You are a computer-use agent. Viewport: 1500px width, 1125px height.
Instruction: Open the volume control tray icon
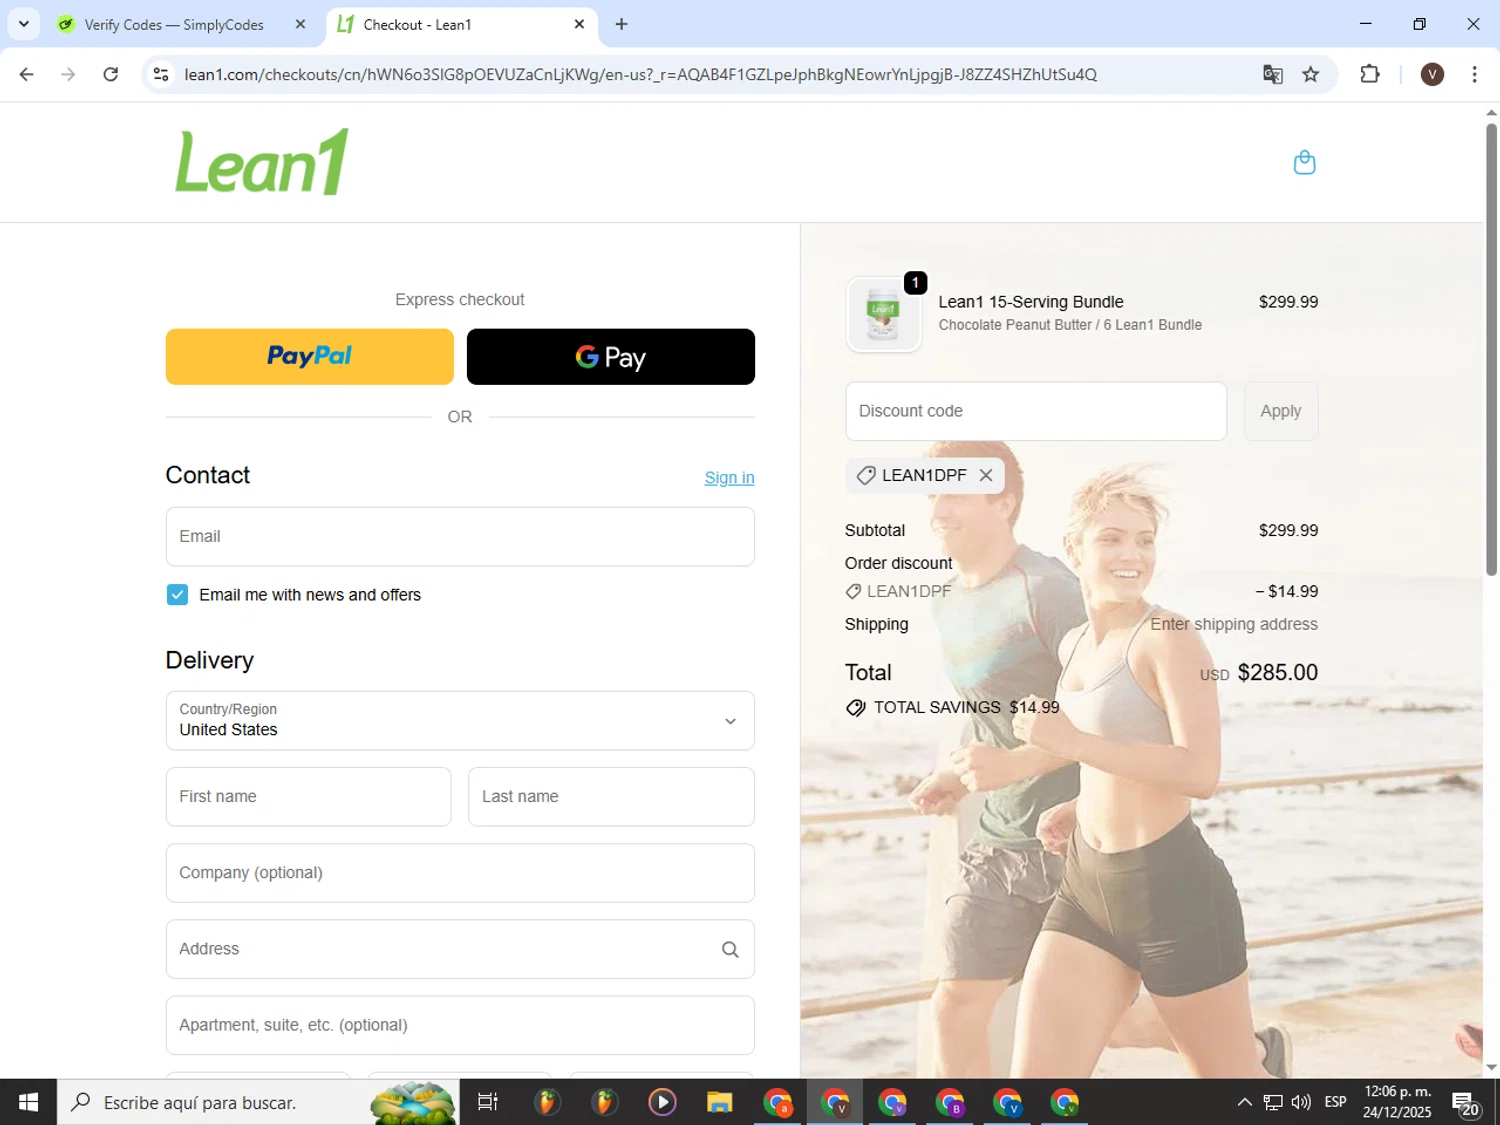pos(1301,1102)
